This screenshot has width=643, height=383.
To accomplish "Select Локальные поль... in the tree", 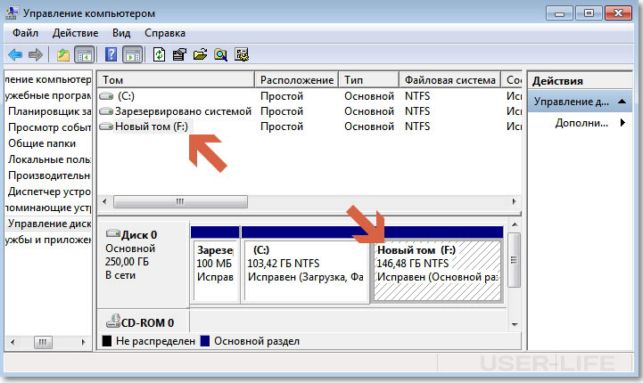I will click(50, 159).
